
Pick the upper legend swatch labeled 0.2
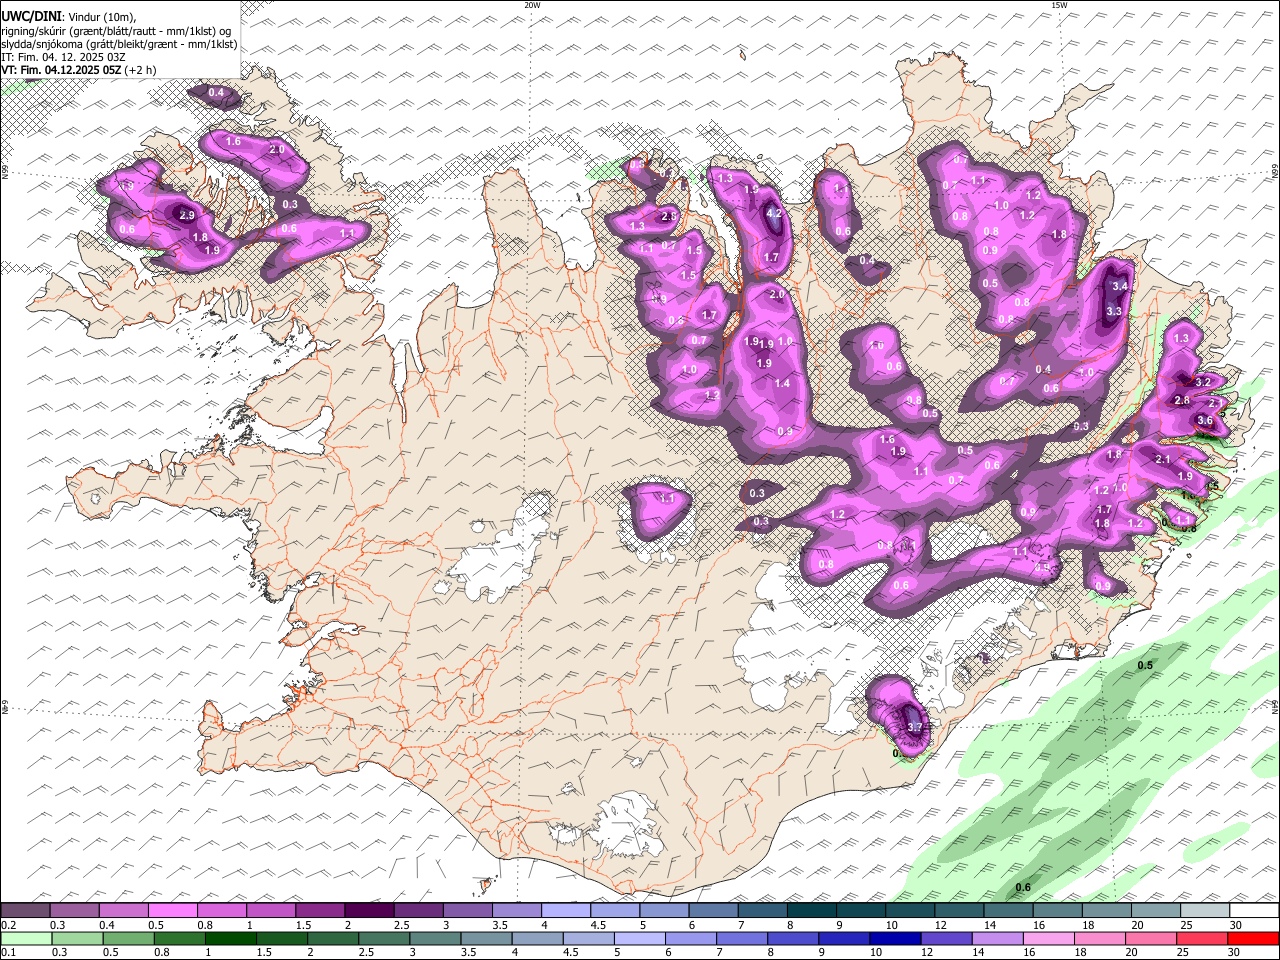click(25, 911)
